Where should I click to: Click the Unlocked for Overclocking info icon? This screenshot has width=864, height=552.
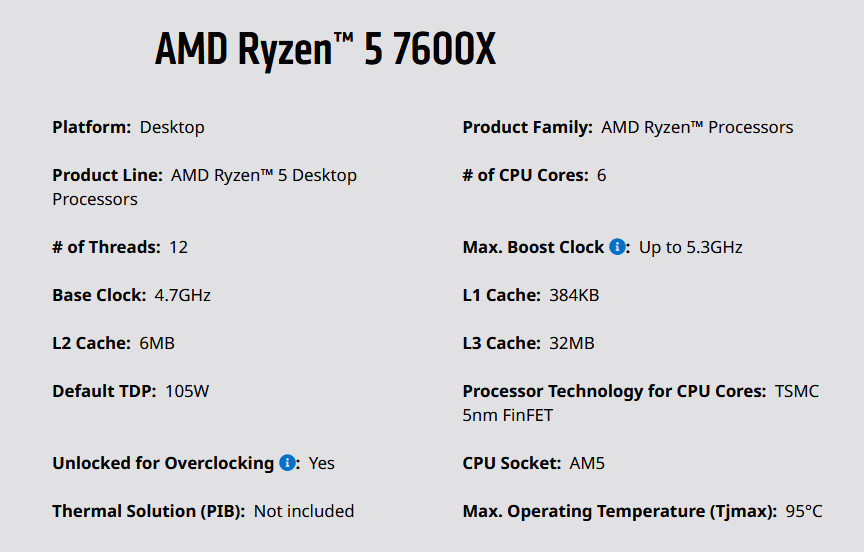[287, 463]
